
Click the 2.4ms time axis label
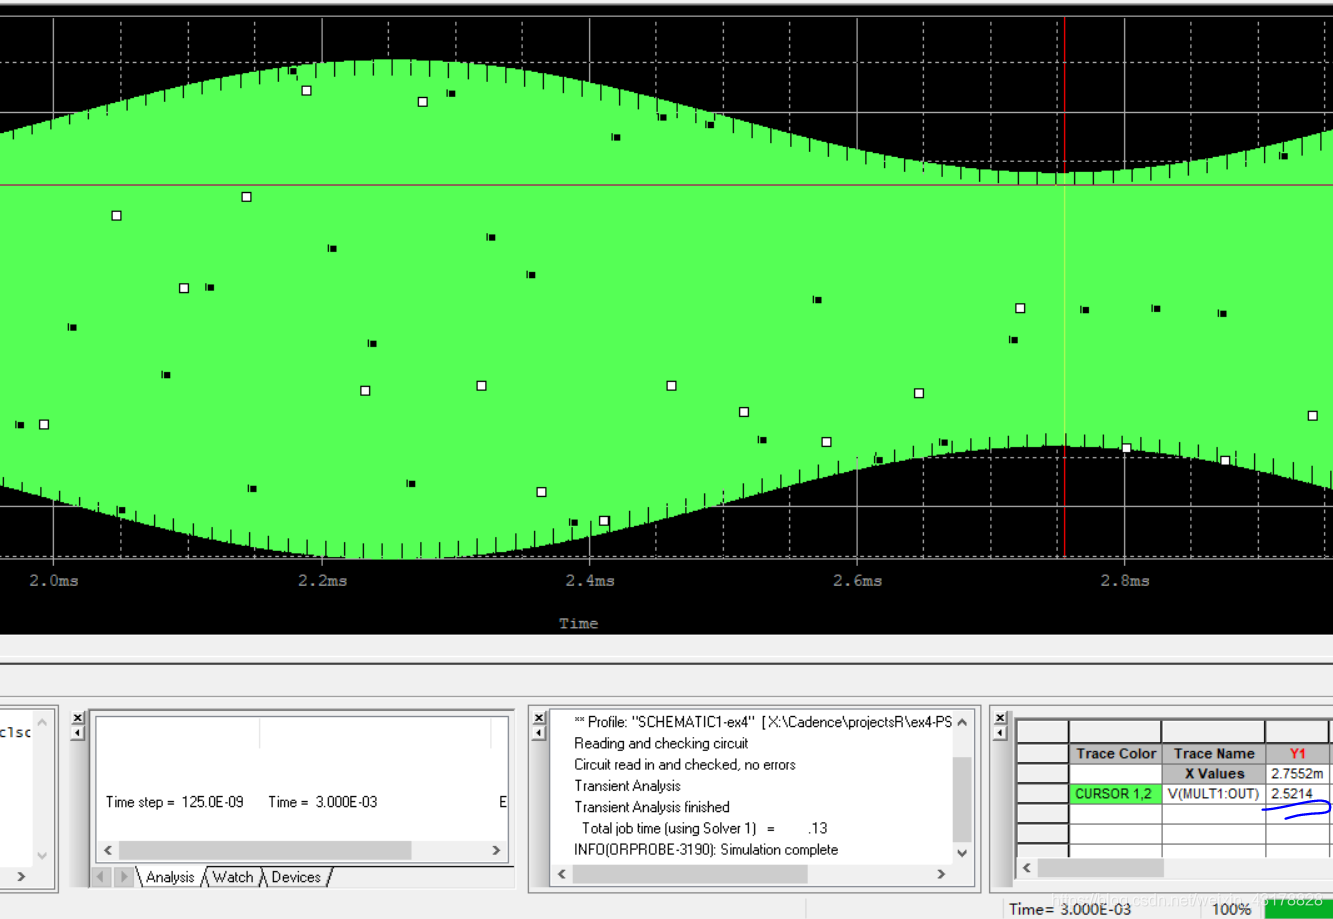(590, 581)
